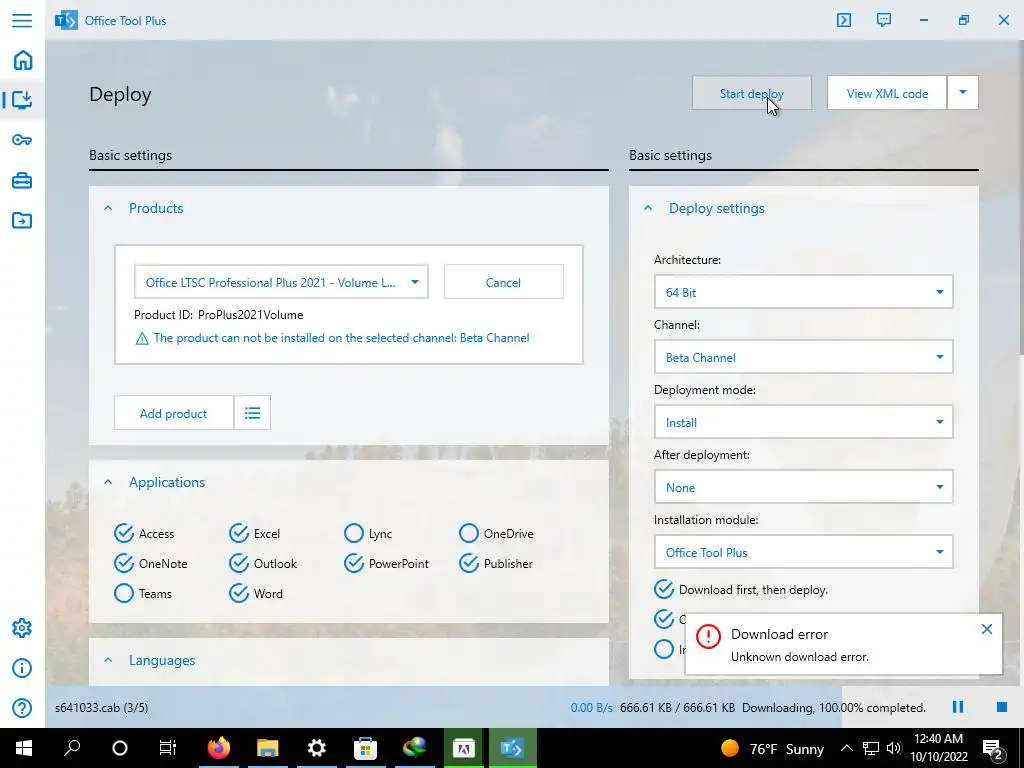Image resolution: width=1024 pixels, height=768 pixels.
Task: Collapse the Deploy settings section
Action: 648,208
